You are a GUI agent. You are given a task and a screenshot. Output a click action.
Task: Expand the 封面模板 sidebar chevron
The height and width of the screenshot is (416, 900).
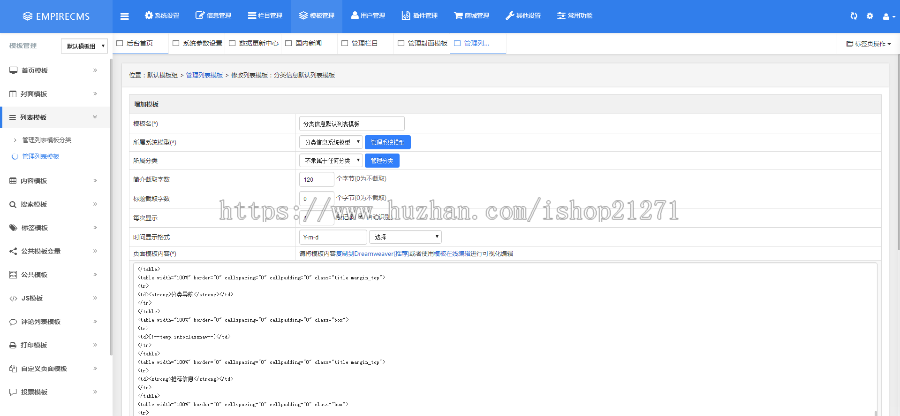95,94
